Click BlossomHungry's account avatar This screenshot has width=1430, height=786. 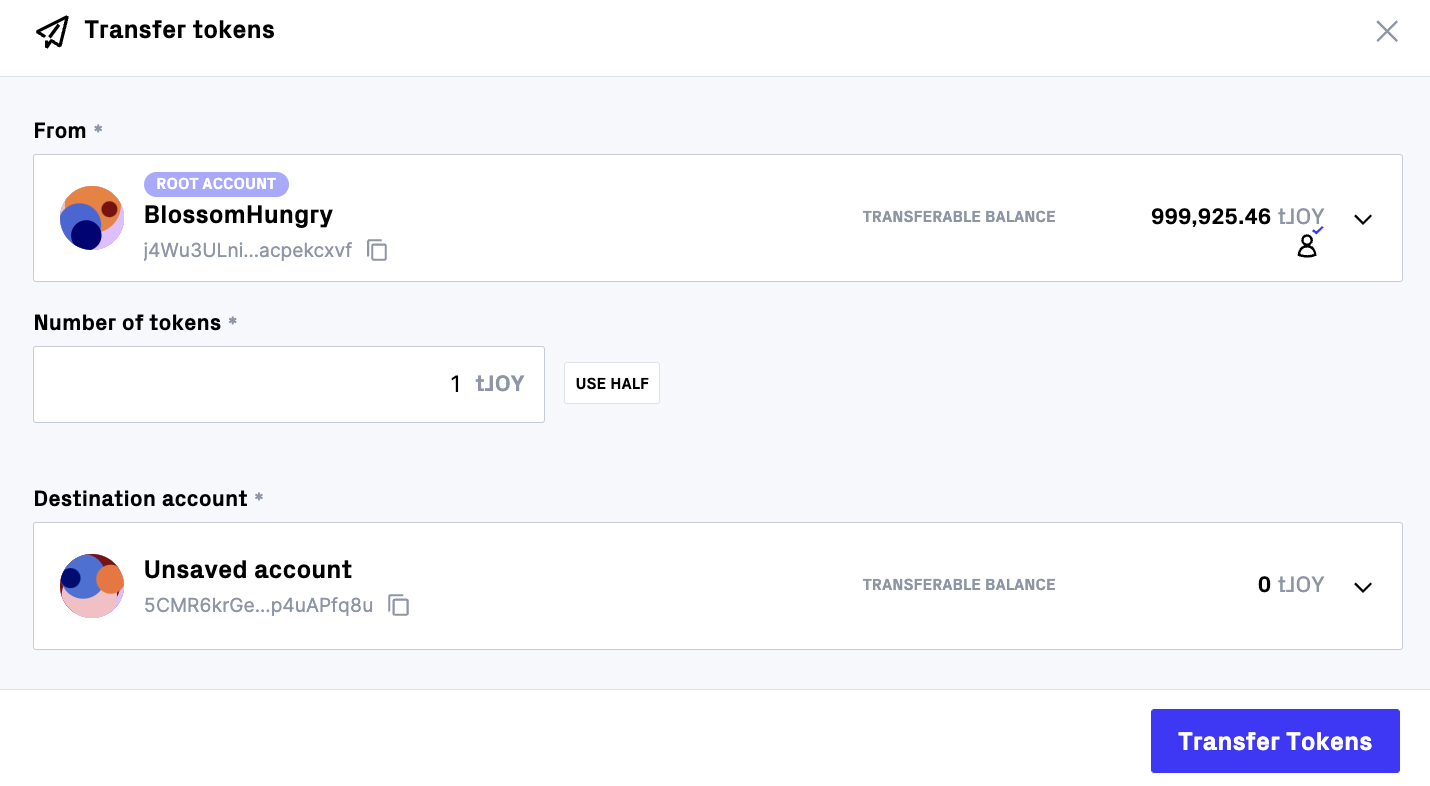(x=91, y=218)
